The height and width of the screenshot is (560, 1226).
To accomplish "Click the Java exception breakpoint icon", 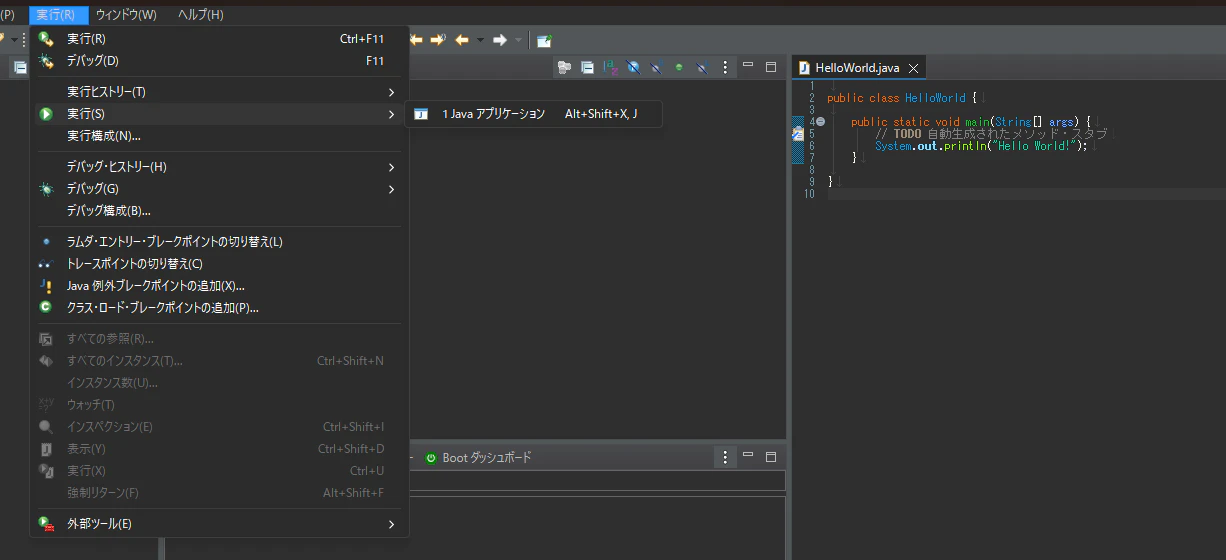I will point(46,286).
